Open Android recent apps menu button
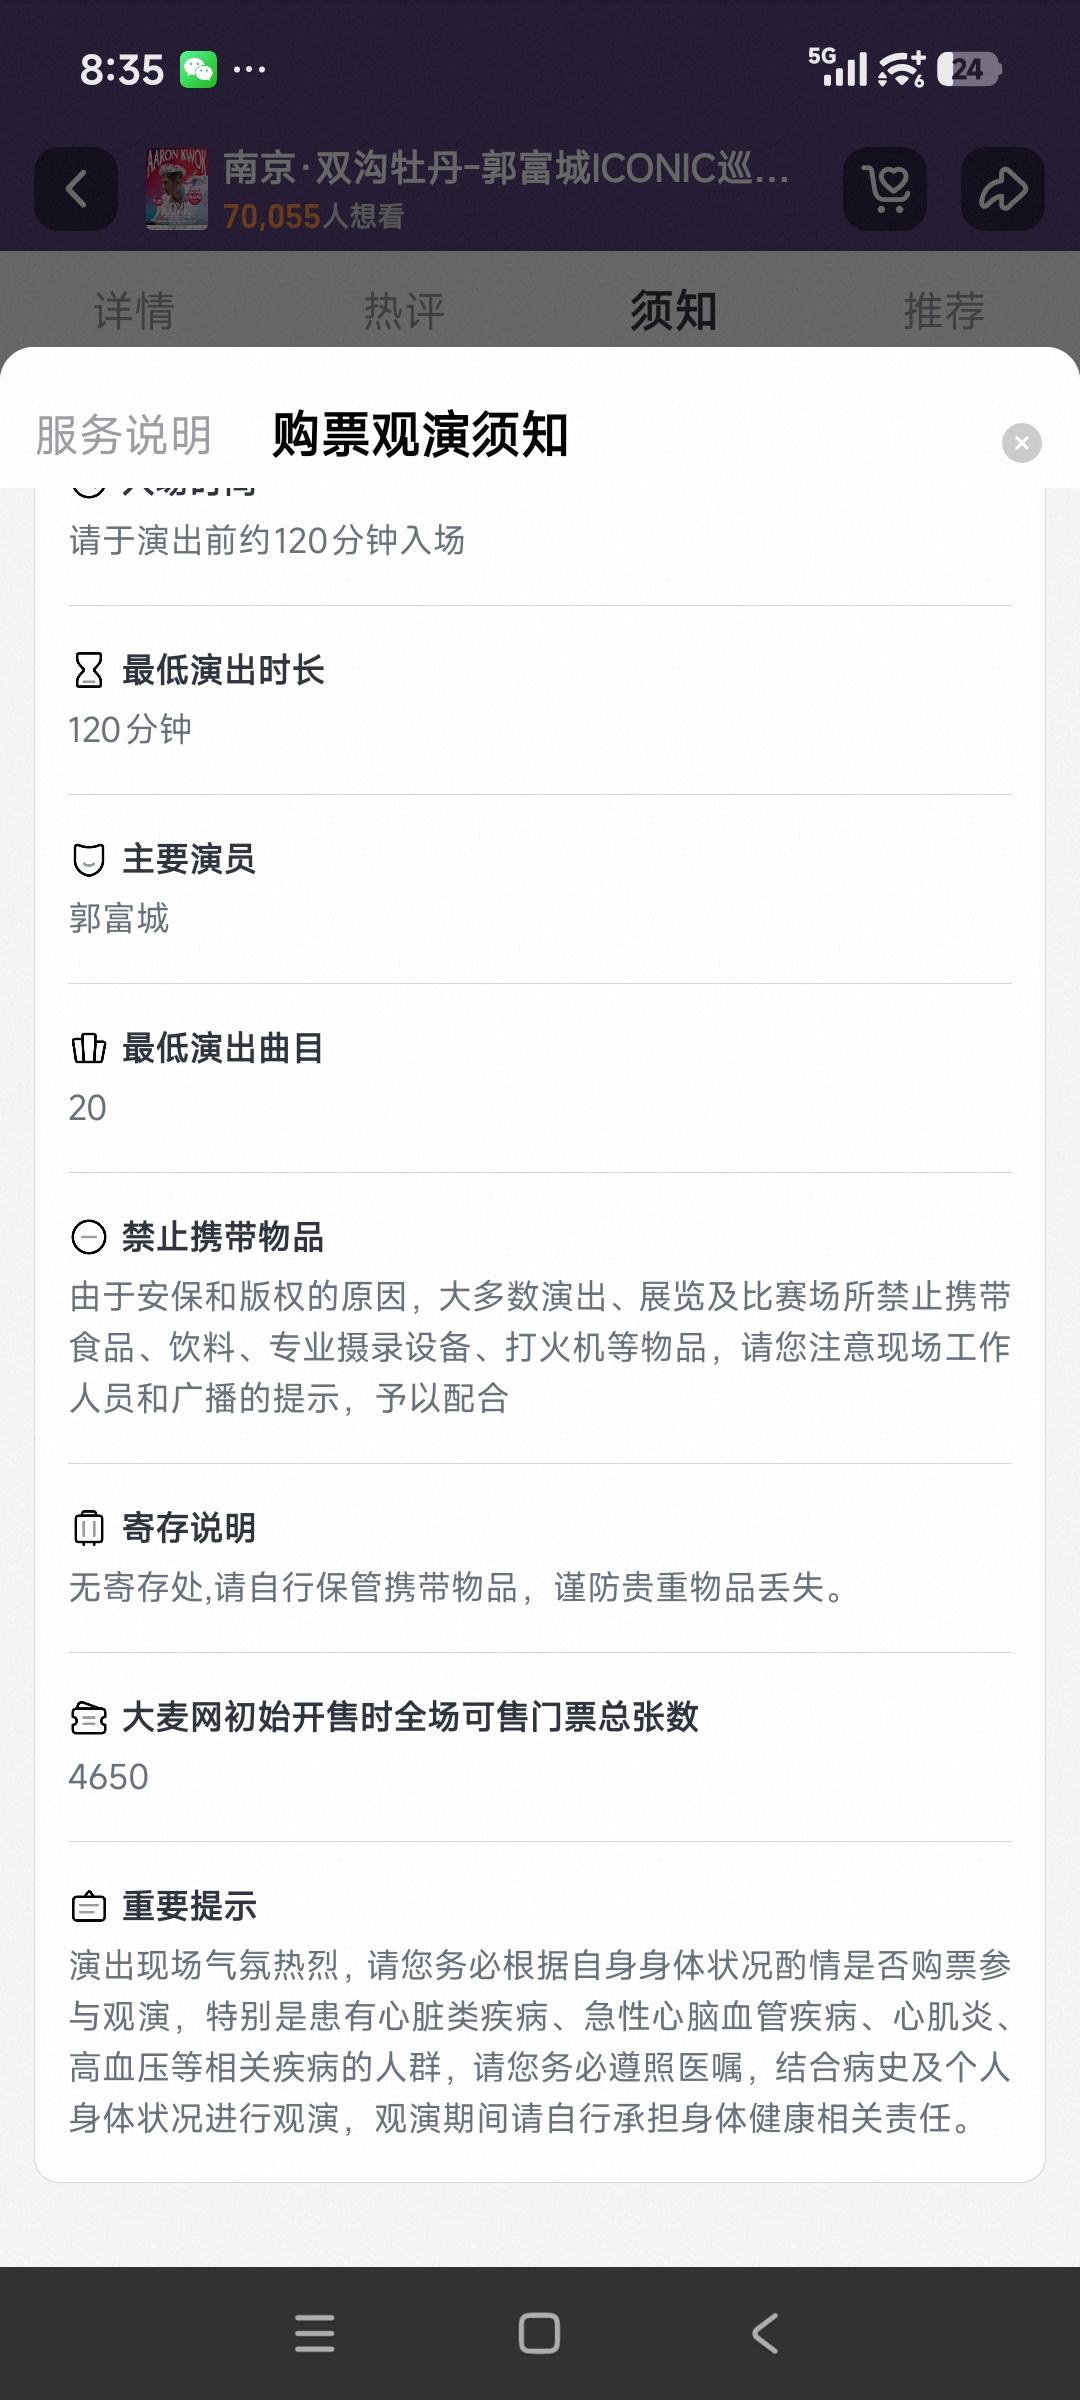1080x2400 pixels. [x=315, y=2333]
